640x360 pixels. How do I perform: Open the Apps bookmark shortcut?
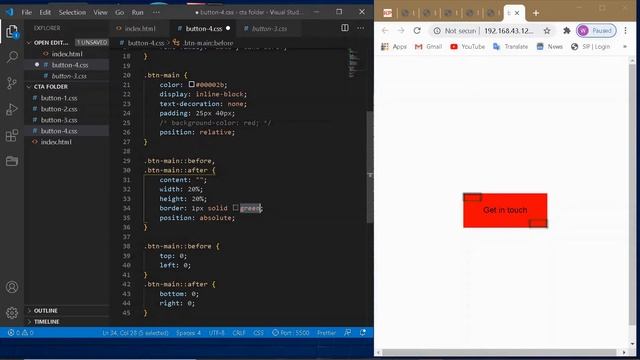394,47
